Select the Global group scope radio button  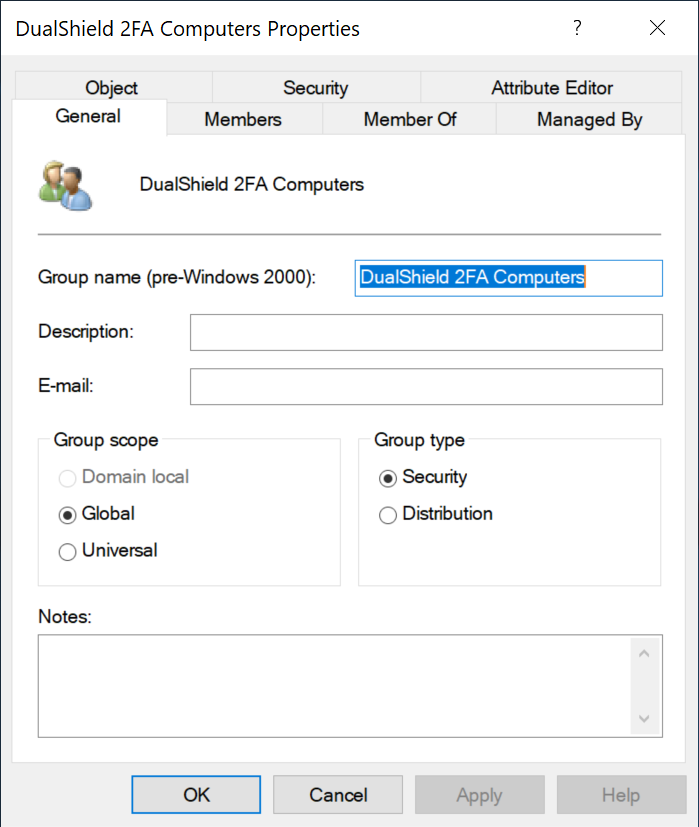click(x=68, y=514)
